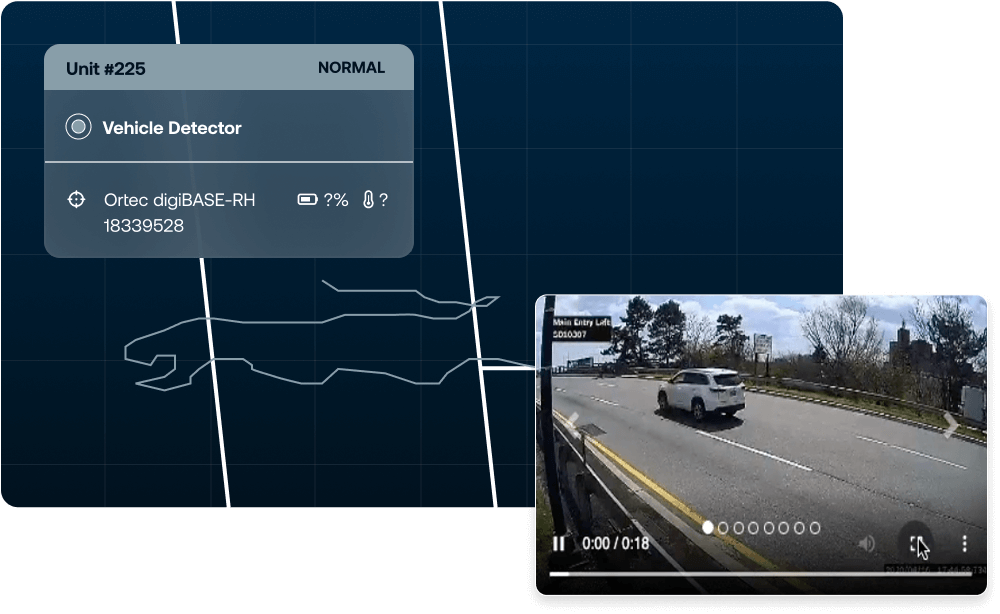This screenshot has width=1000, height=614.
Task: Mute the video with the speaker icon
Action: [867, 544]
